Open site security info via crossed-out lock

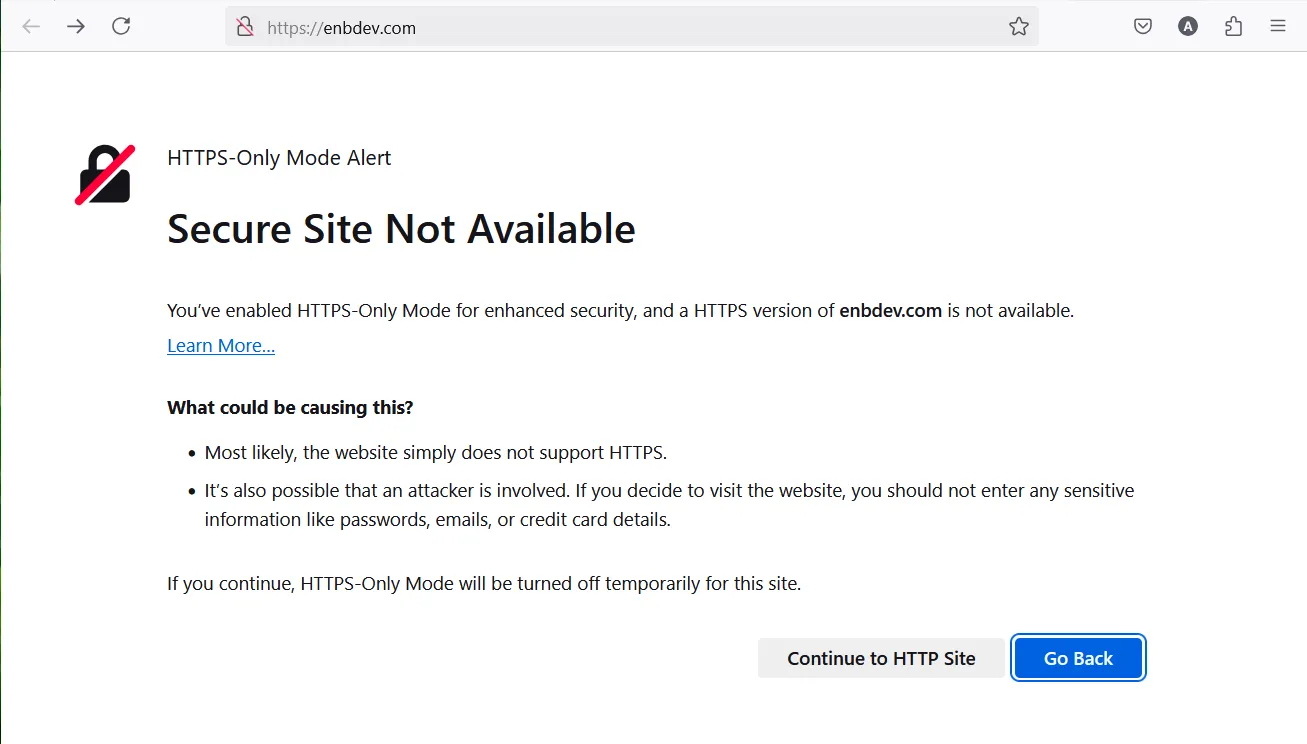245,27
